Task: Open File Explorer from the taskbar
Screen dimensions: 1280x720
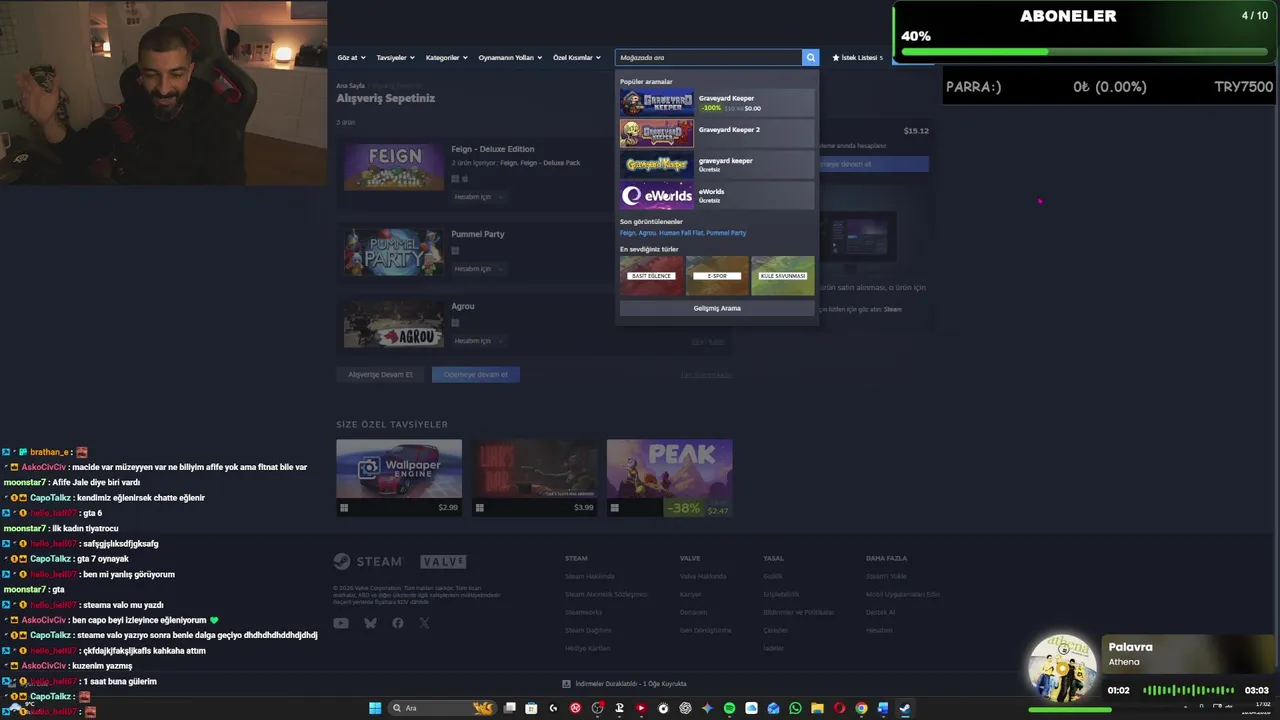Action: (x=817, y=708)
